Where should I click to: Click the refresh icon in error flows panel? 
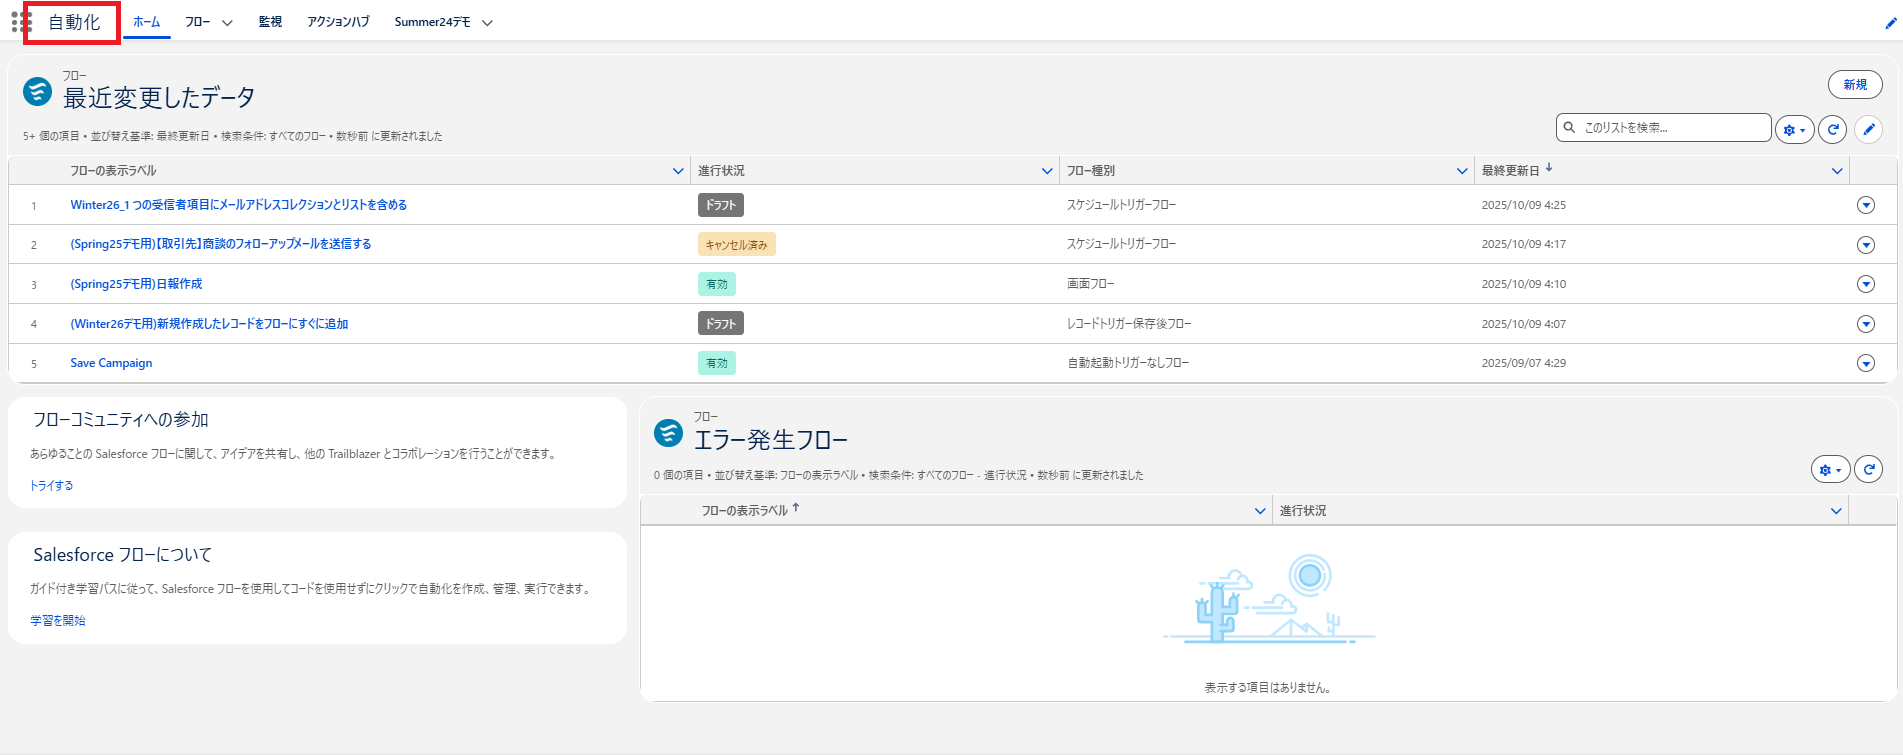[x=1868, y=469]
